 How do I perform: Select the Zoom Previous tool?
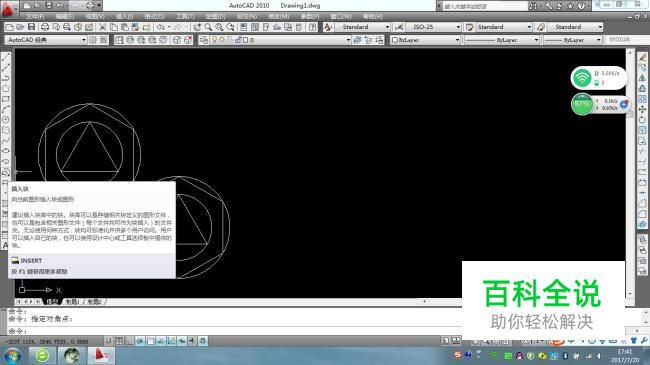230,27
